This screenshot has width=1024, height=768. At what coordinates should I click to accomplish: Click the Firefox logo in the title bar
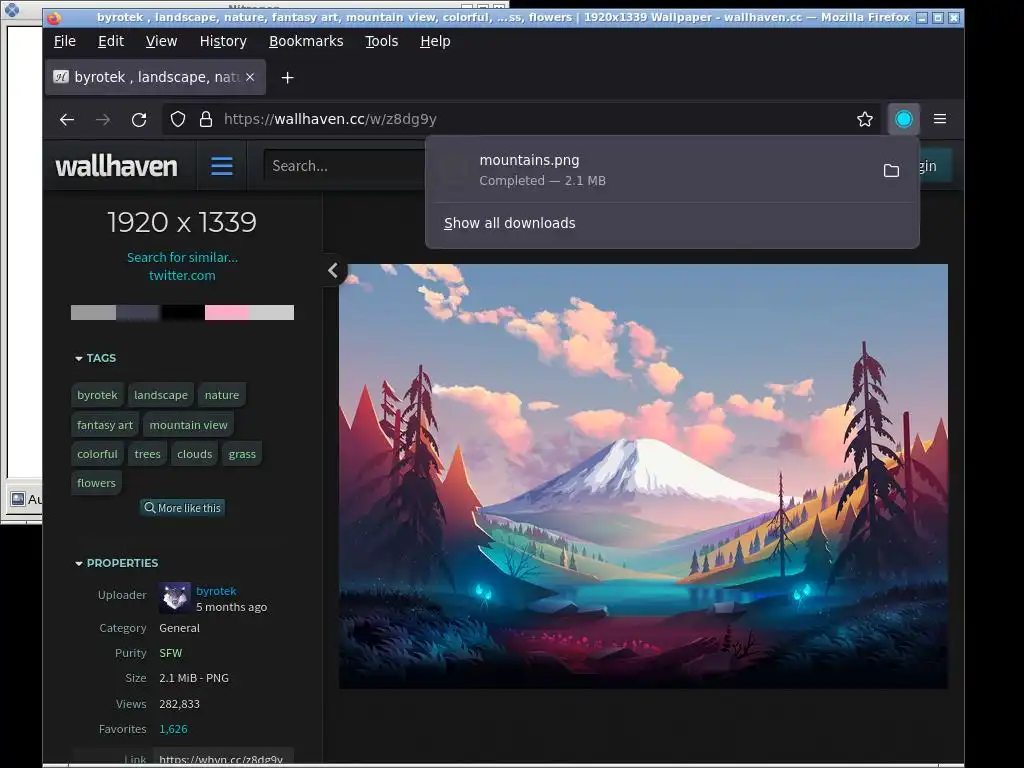(x=54, y=18)
